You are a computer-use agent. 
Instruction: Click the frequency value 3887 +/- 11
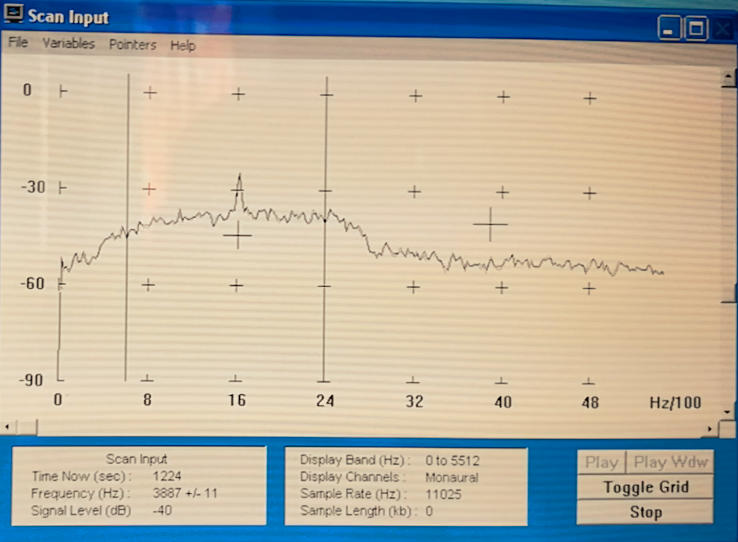pyautogui.click(x=184, y=493)
